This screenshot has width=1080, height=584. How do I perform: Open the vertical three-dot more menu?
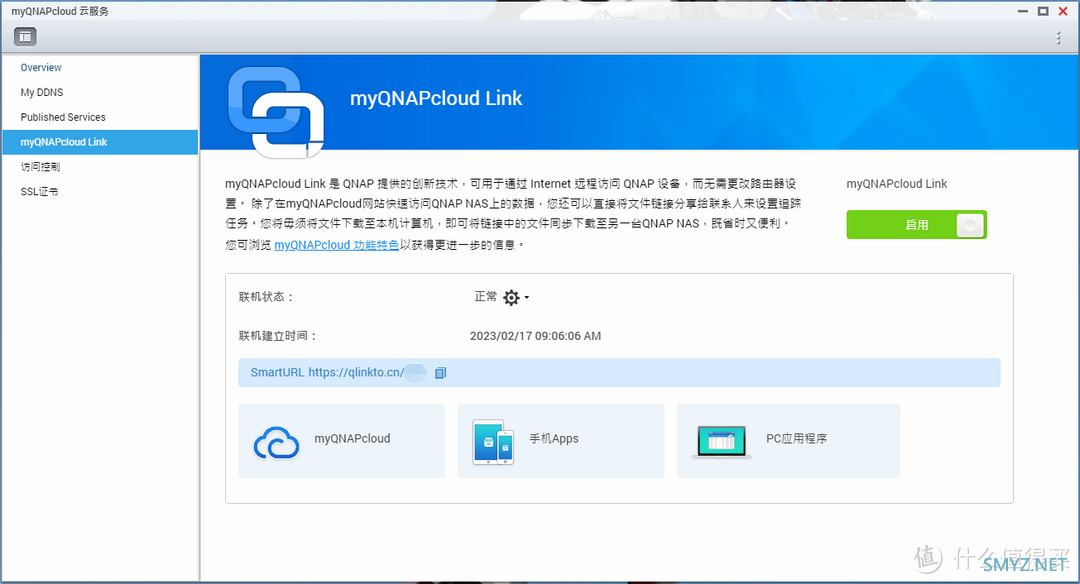pyautogui.click(x=1058, y=38)
